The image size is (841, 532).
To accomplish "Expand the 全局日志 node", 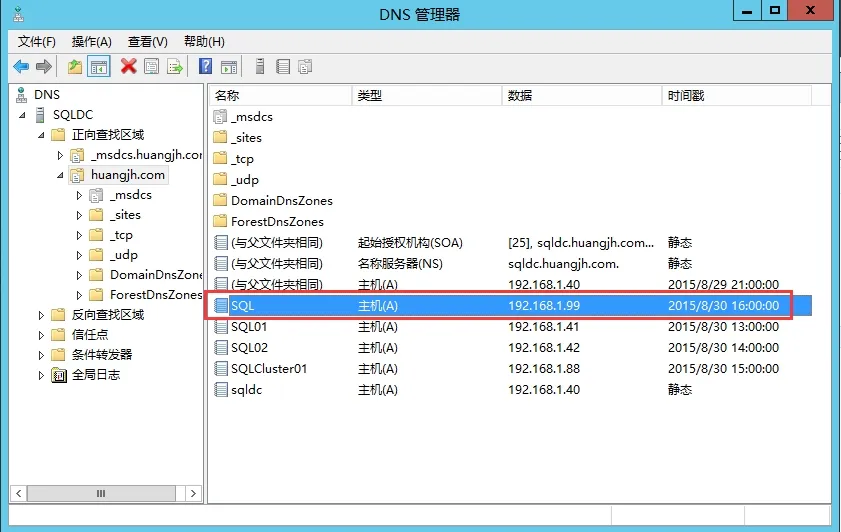I will tap(41, 375).
